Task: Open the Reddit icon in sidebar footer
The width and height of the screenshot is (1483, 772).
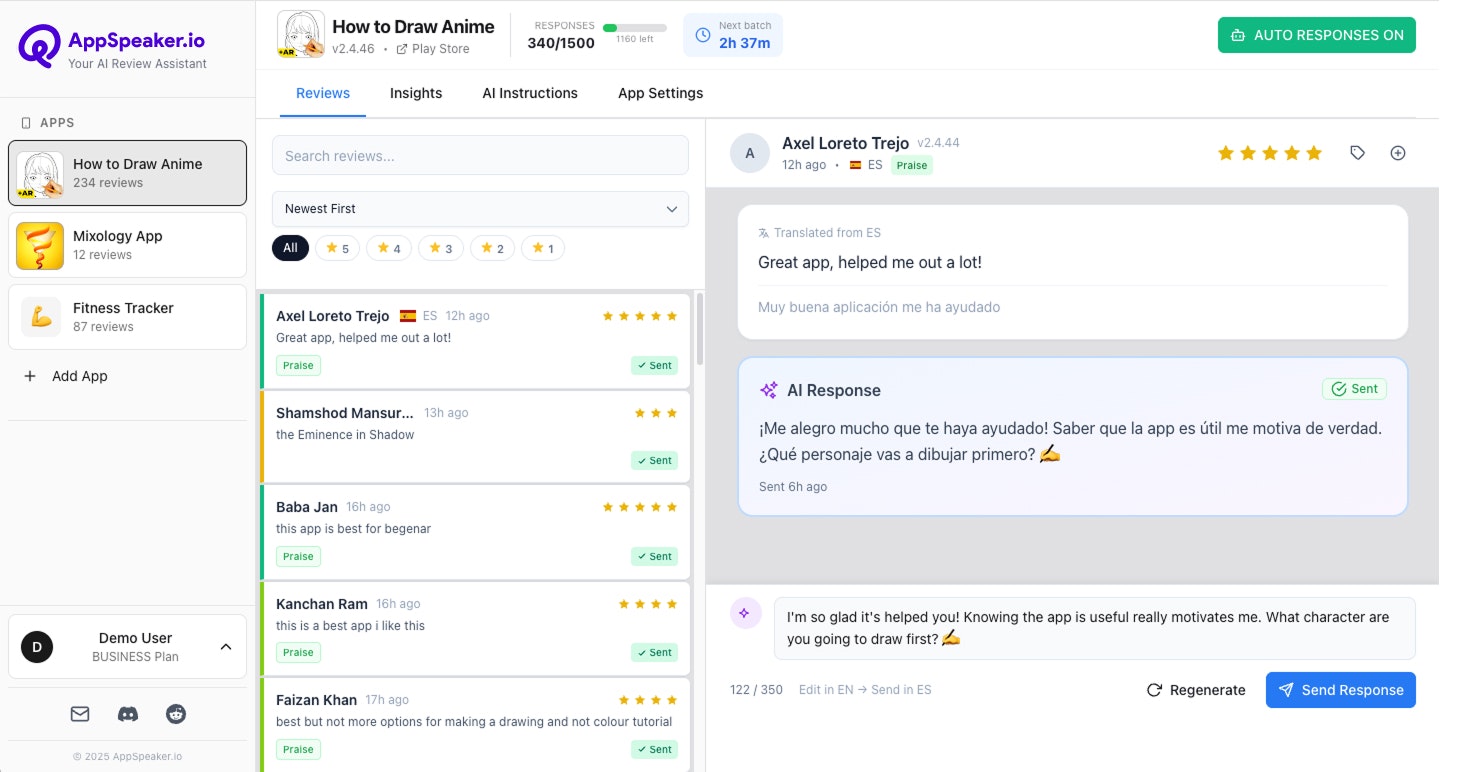Action: [176, 713]
